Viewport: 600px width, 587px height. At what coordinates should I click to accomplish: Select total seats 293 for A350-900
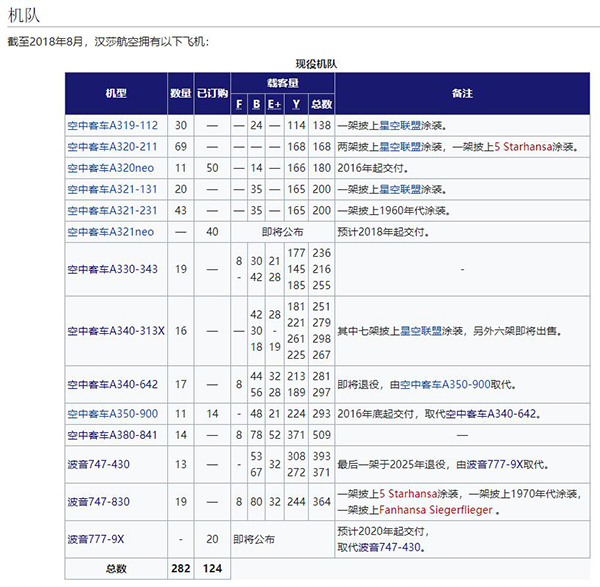coord(321,414)
